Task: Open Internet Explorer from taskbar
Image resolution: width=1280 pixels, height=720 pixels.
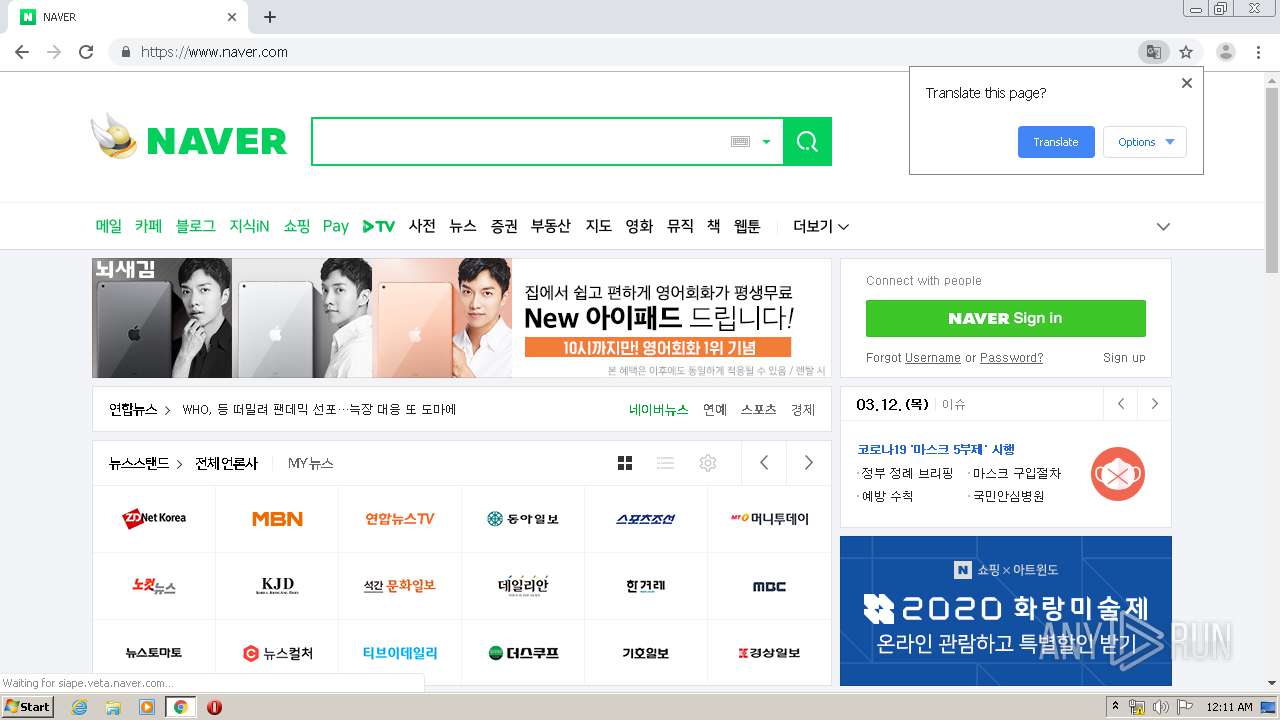Action: tap(79, 707)
